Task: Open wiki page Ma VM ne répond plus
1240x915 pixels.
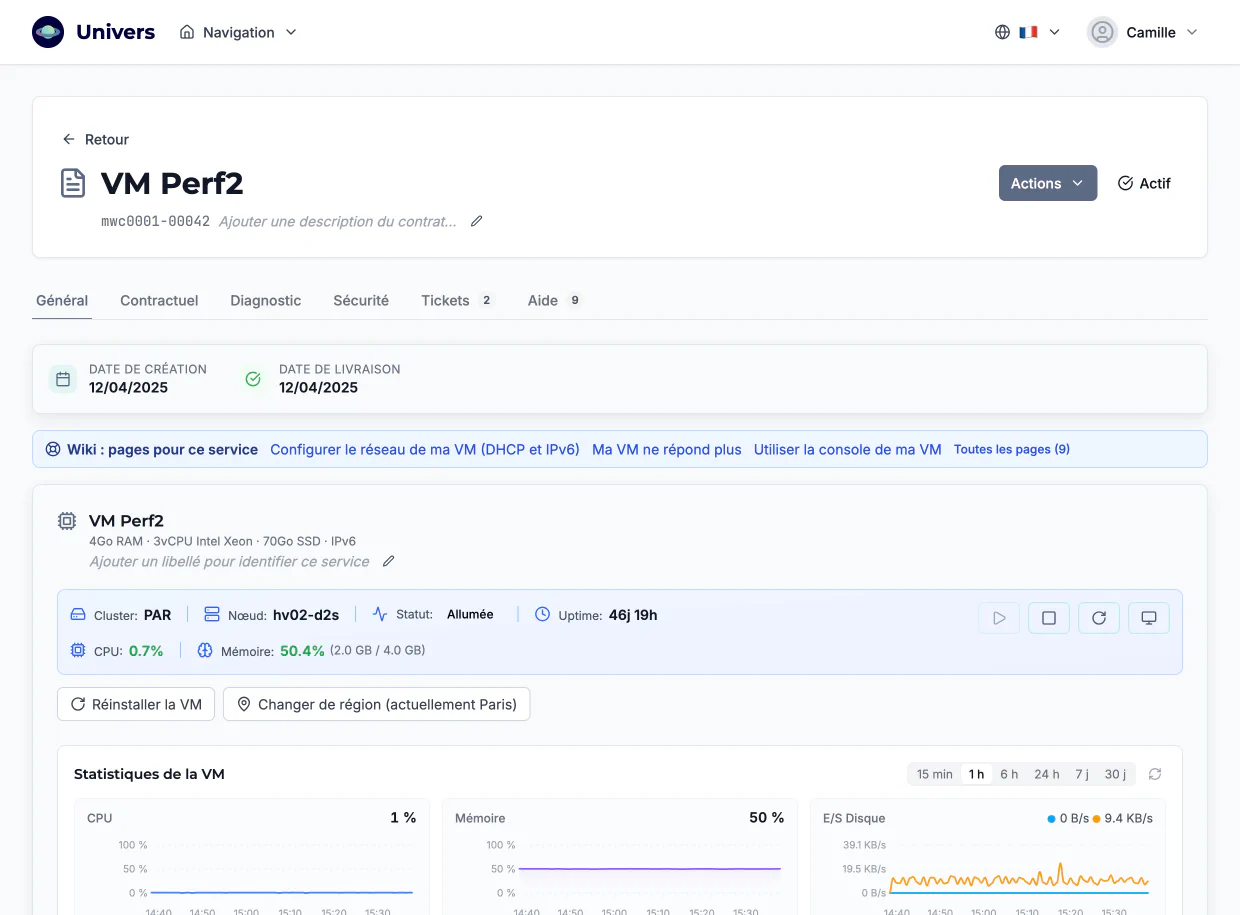Action: [x=667, y=450]
